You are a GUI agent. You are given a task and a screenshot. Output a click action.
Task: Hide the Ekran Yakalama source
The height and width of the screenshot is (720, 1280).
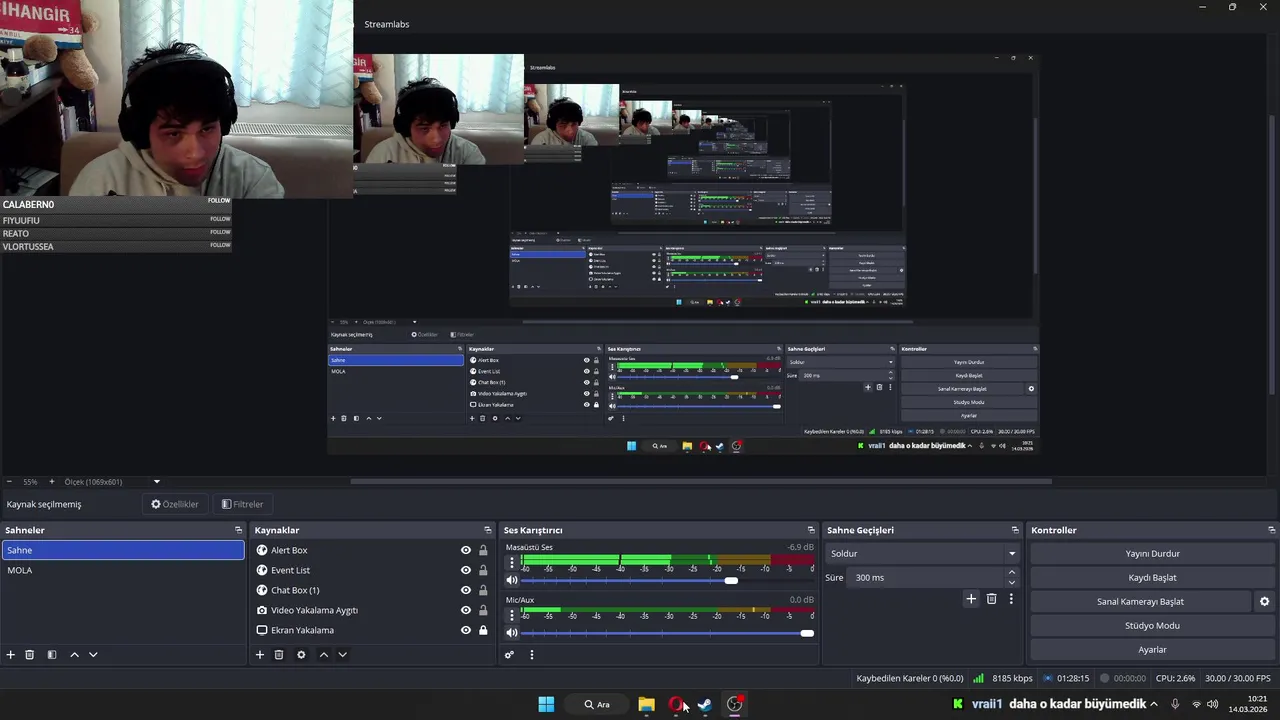(466, 630)
